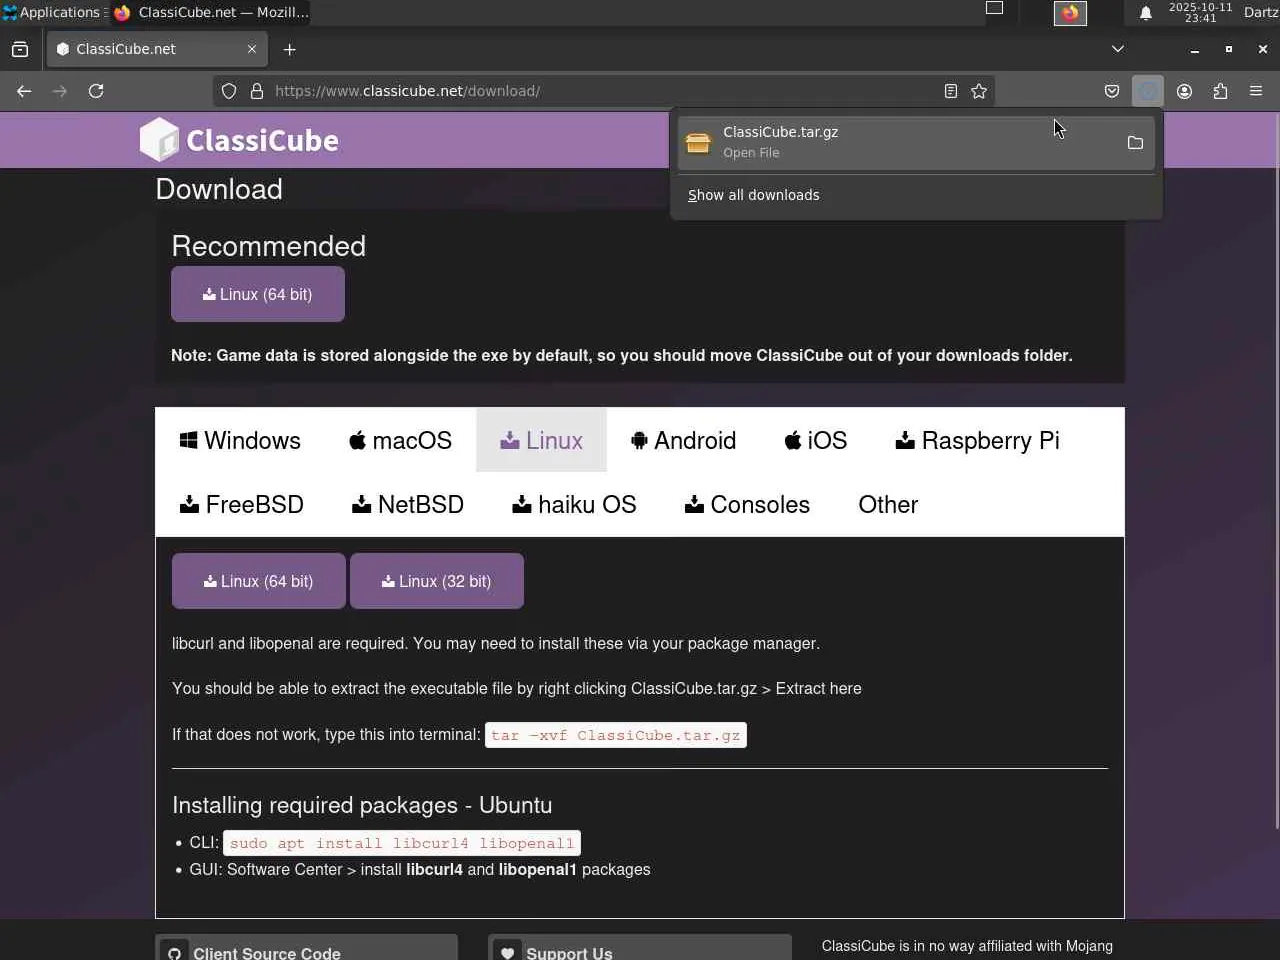Switch to the ClassiCube.net browser tab

(x=156, y=49)
